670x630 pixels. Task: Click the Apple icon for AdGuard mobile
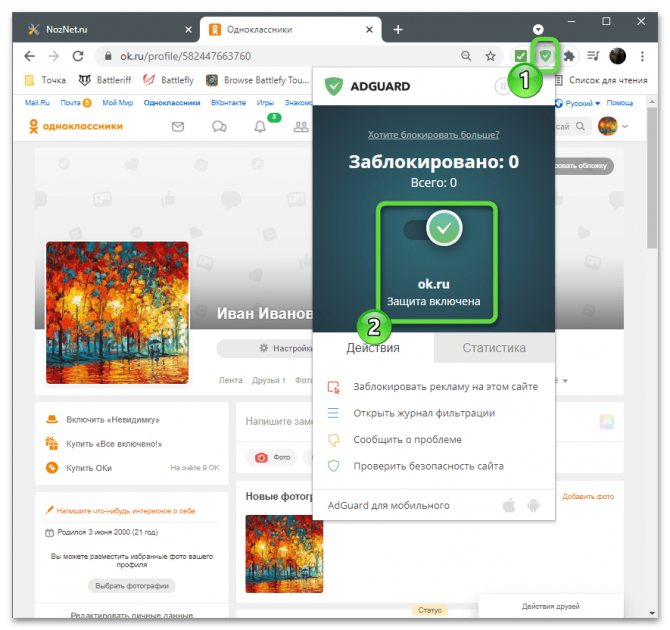pyautogui.click(x=509, y=506)
